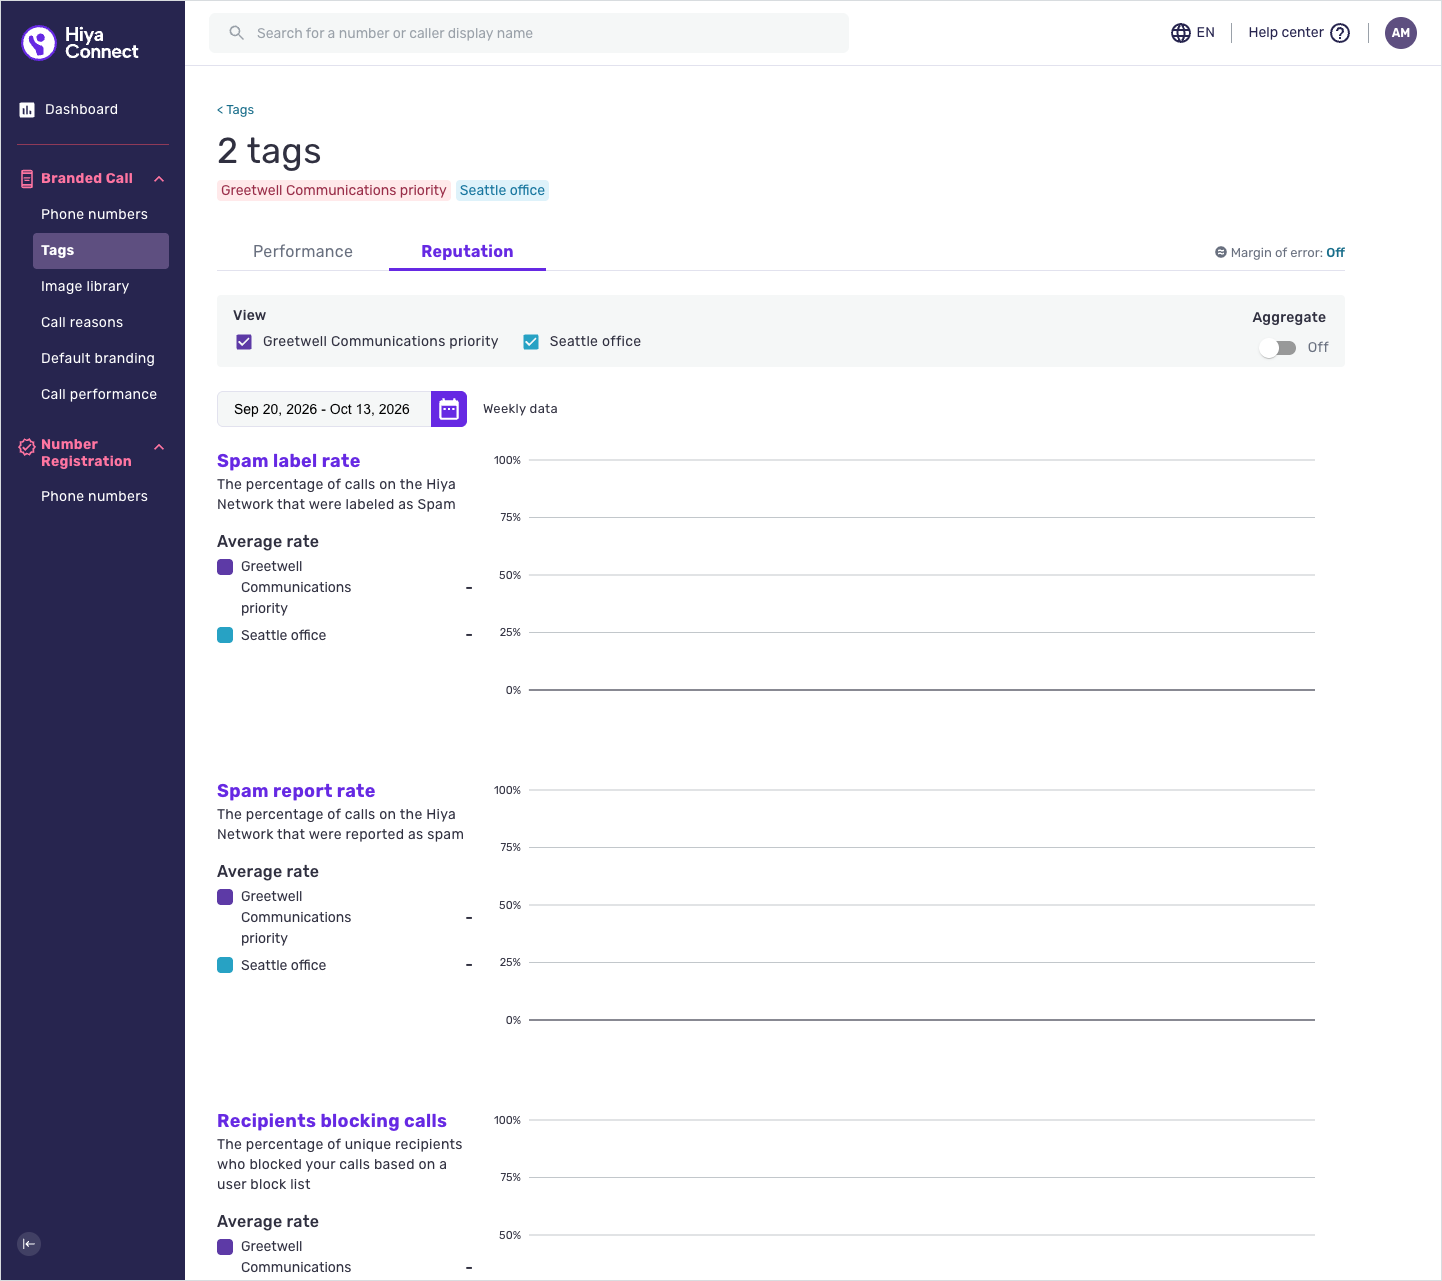Open Call performance in sidebar

pyautogui.click(x=99, y=395)
